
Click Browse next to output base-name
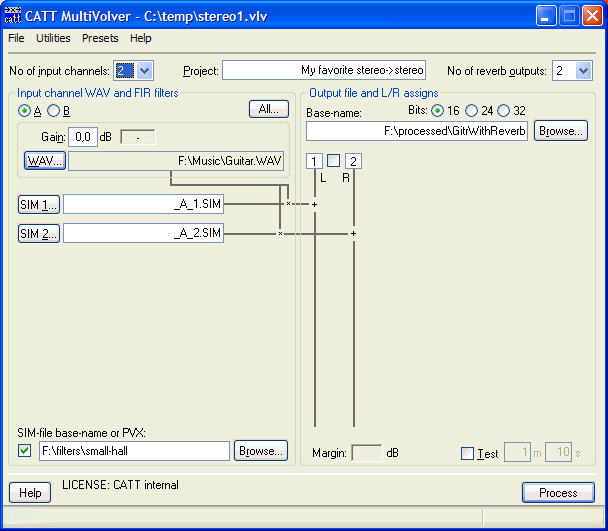[560, 131]
